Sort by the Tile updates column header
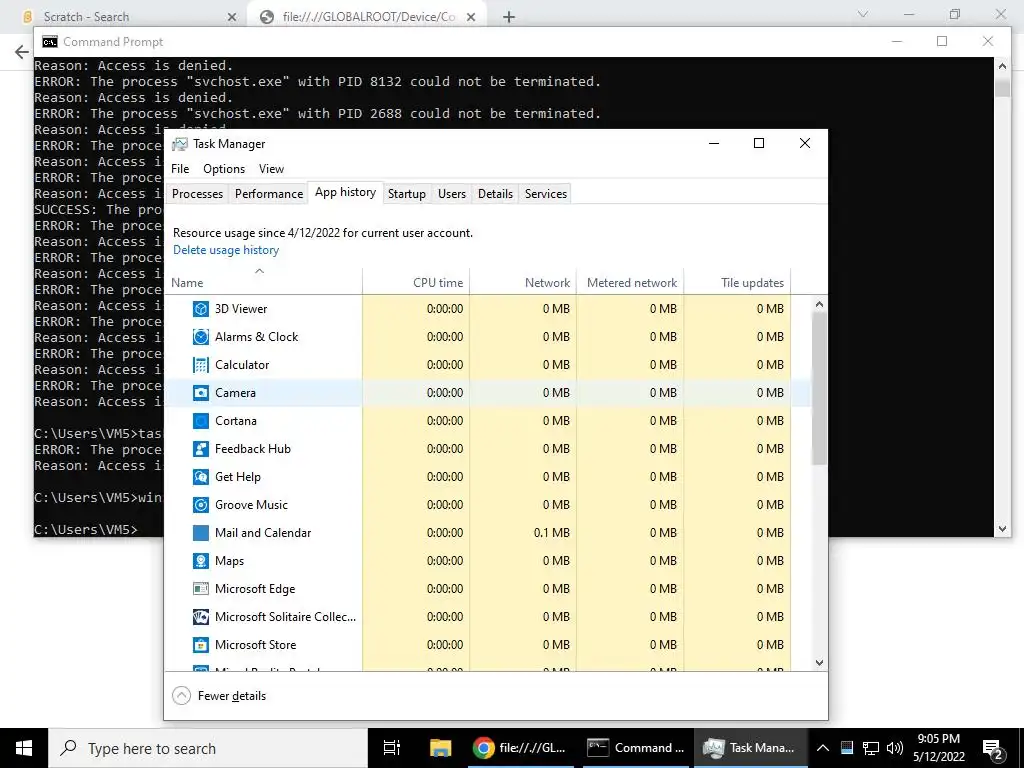The image size is (1024, 768). (x=737, y=281)
